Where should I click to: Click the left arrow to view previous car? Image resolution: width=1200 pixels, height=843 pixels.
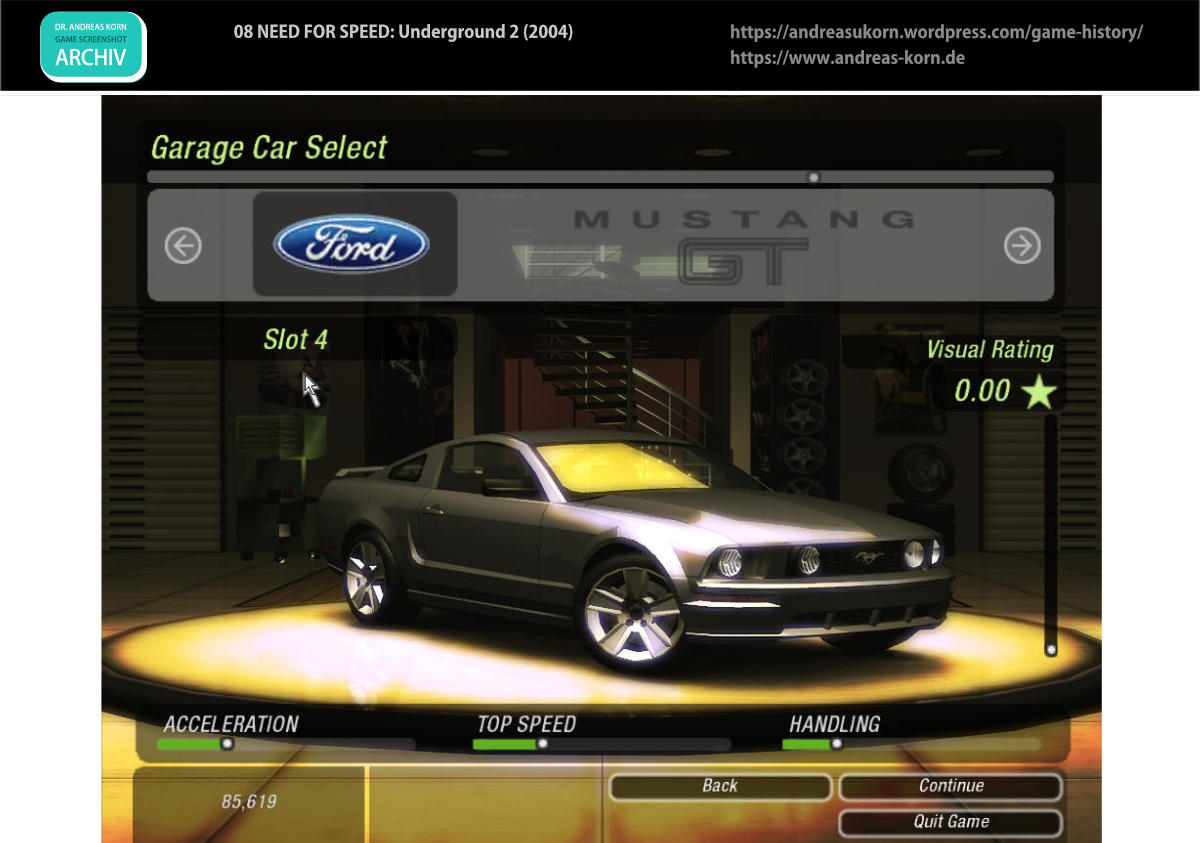183,245
